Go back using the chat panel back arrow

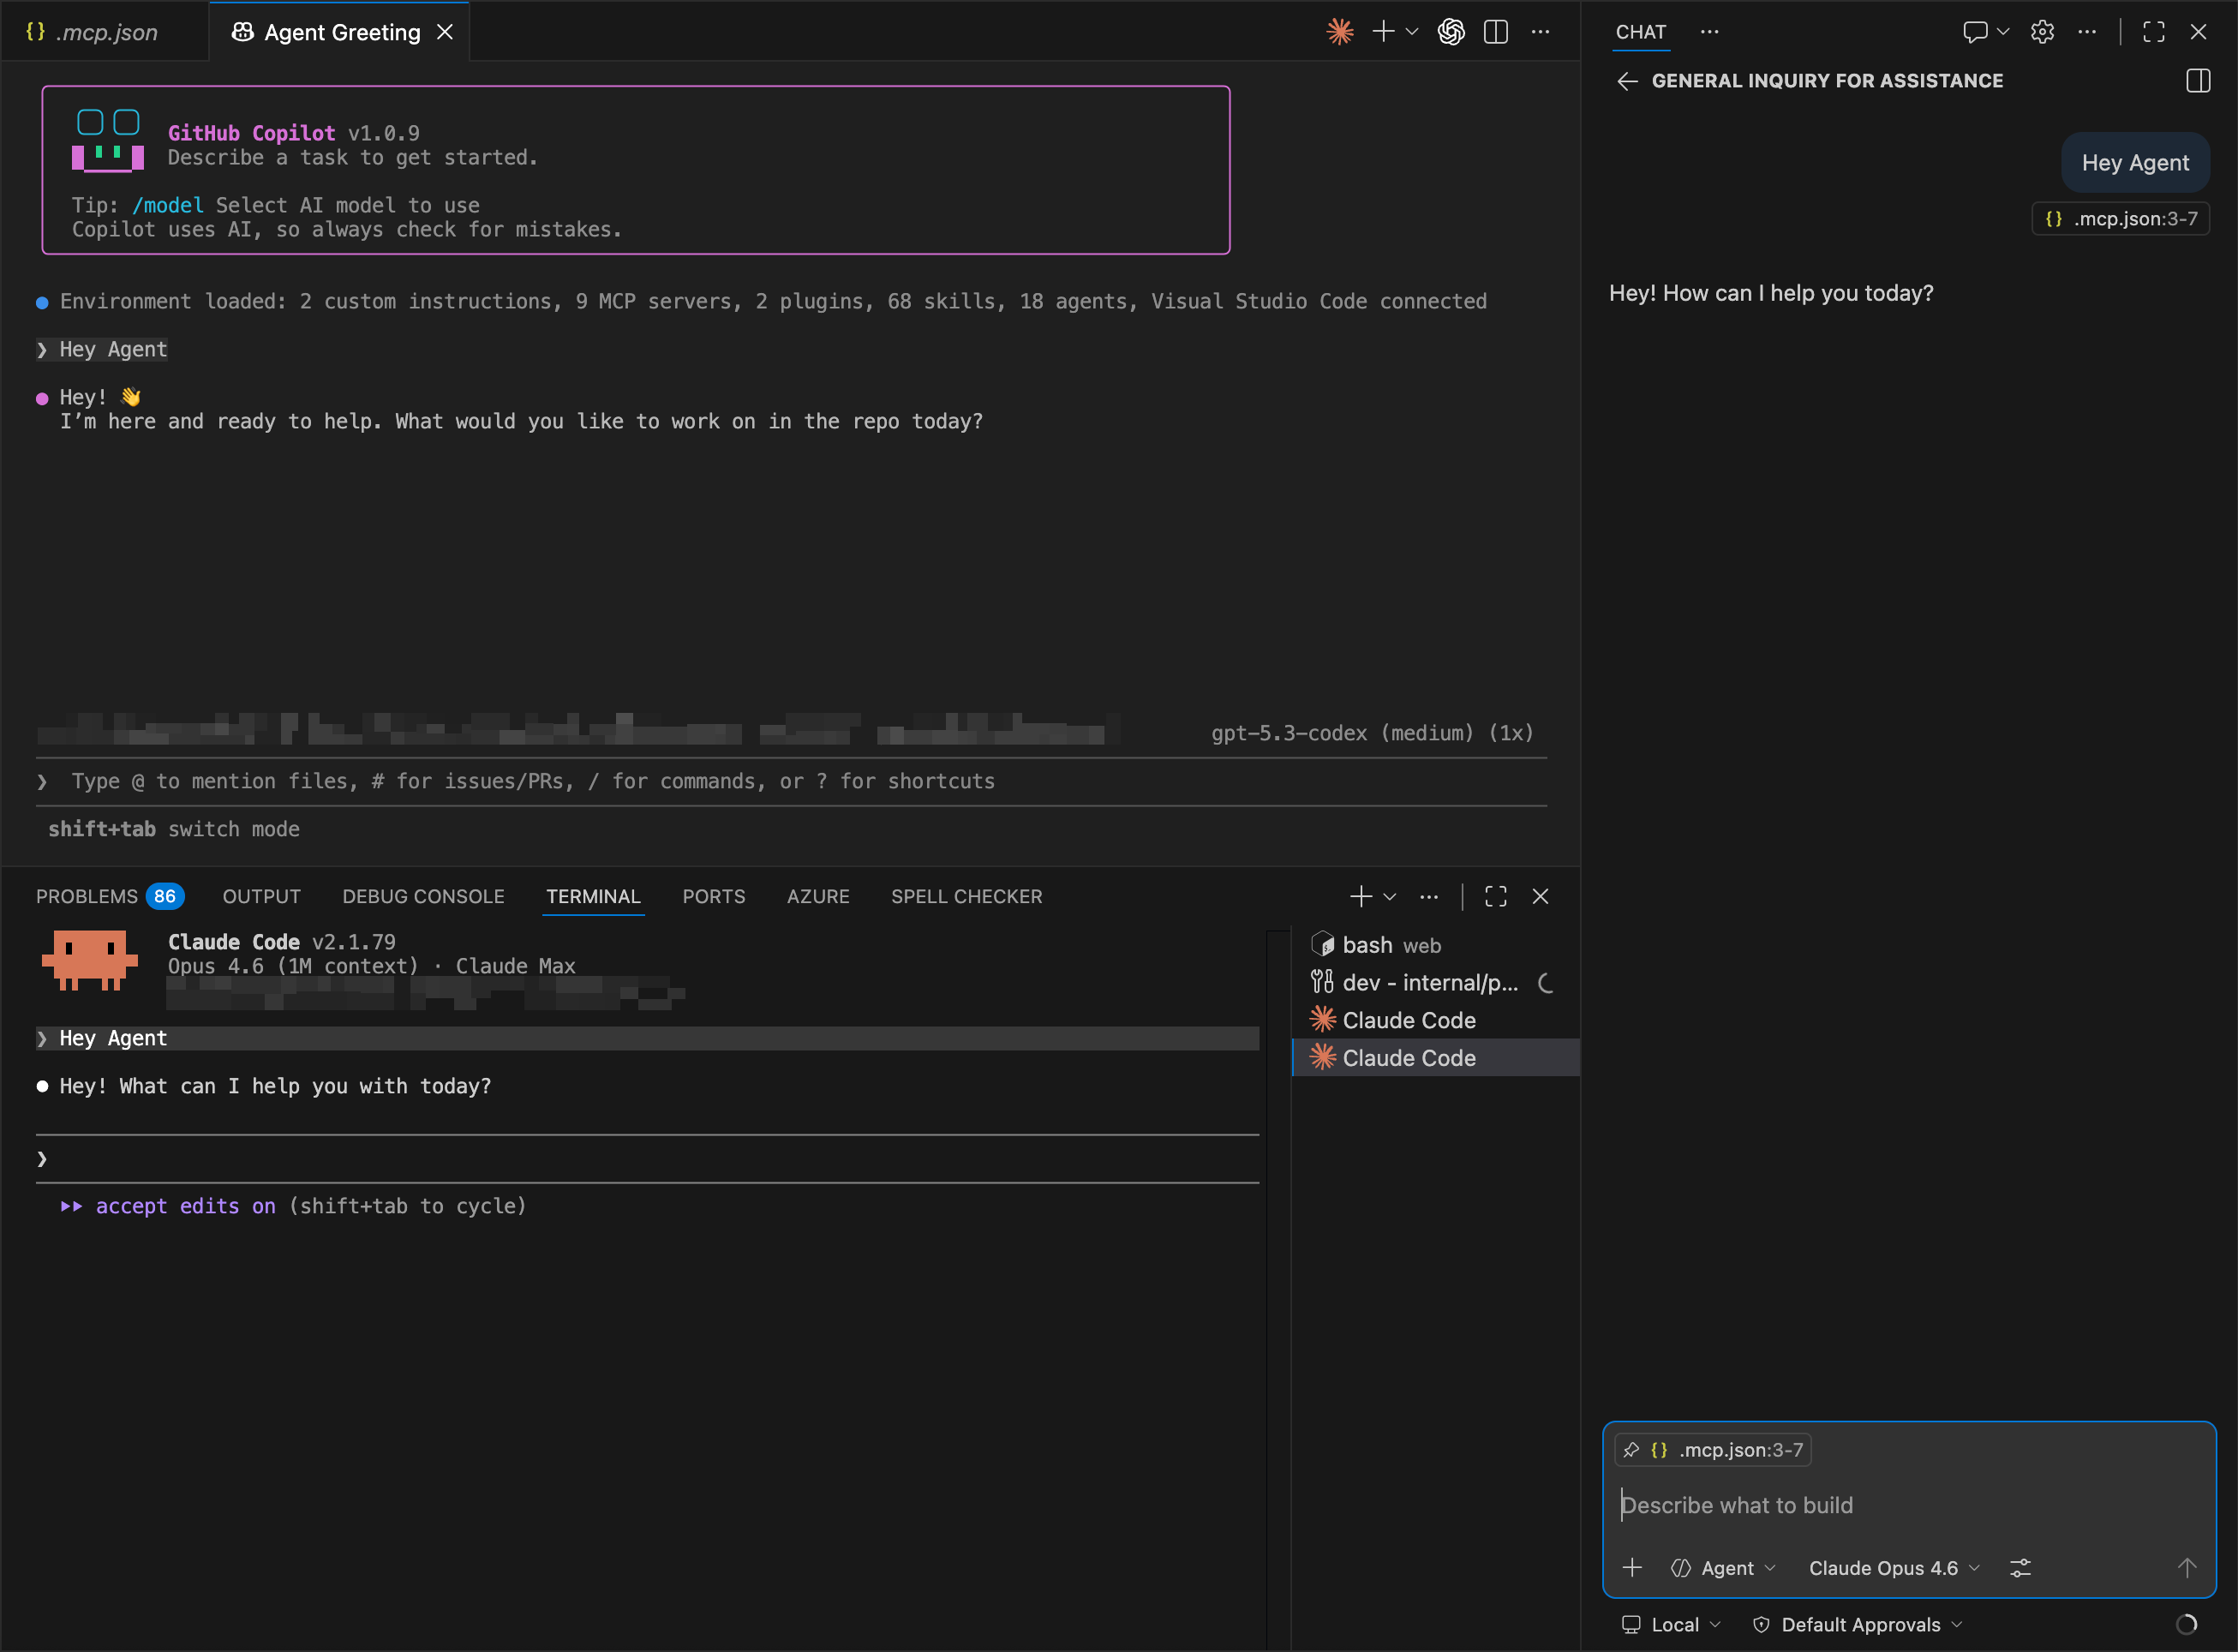(x=1629, y=81)
